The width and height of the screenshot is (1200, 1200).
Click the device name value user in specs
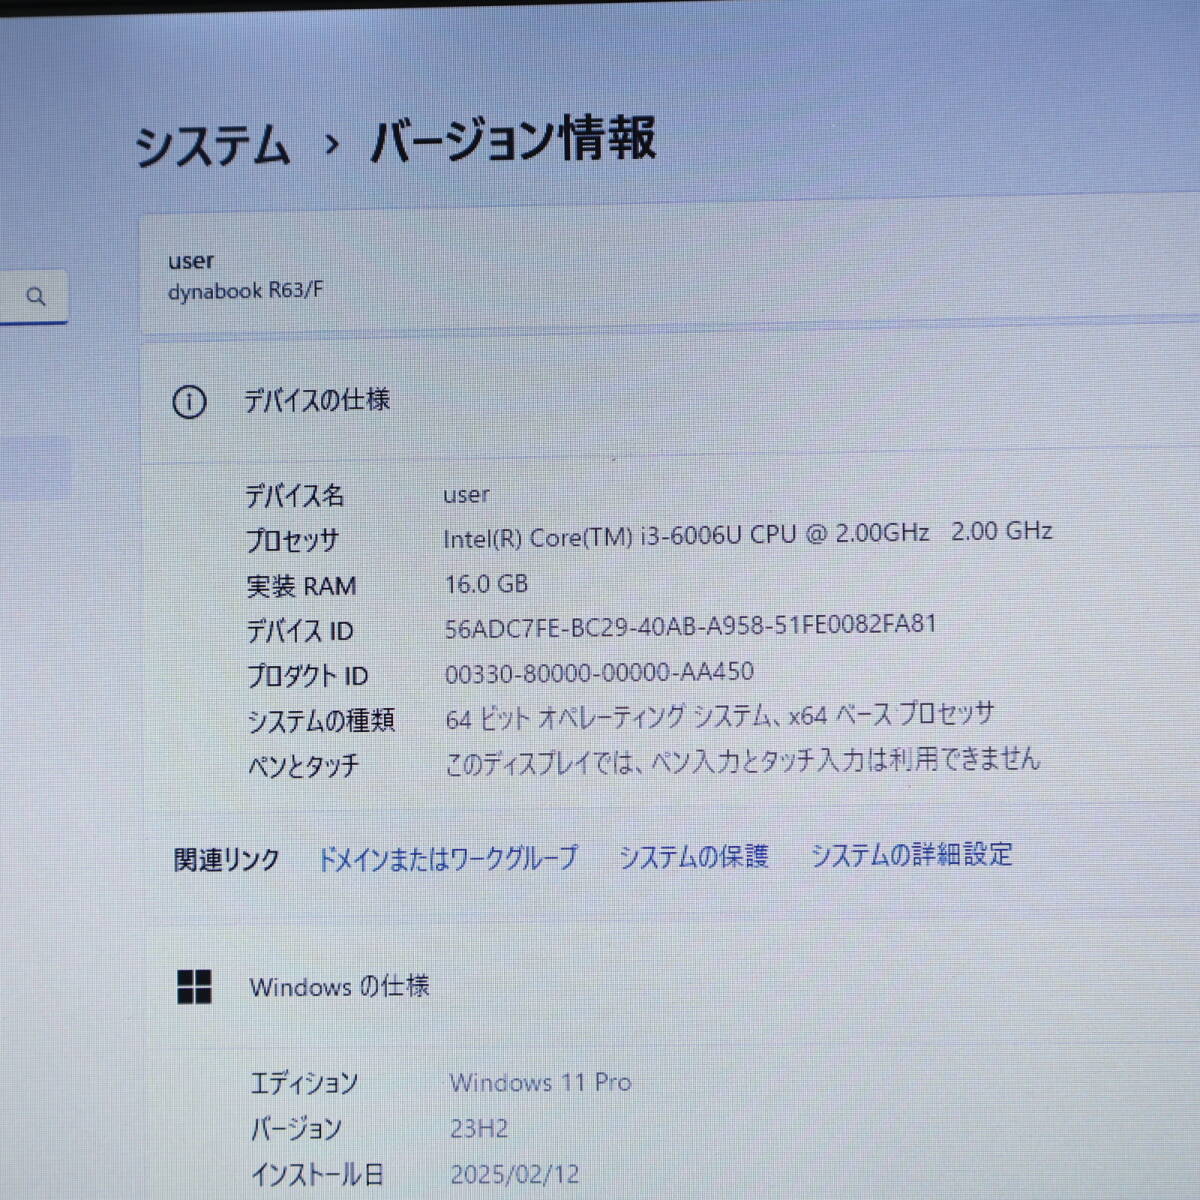click(466, 495)
